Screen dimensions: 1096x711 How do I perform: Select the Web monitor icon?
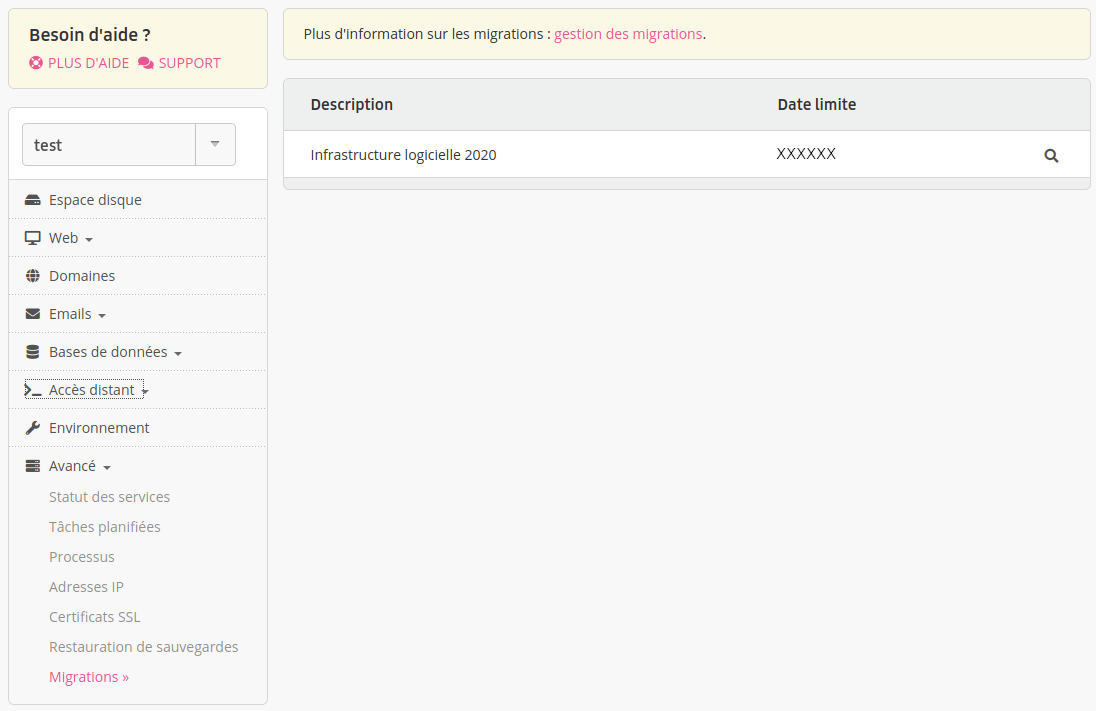pos(32,237)
